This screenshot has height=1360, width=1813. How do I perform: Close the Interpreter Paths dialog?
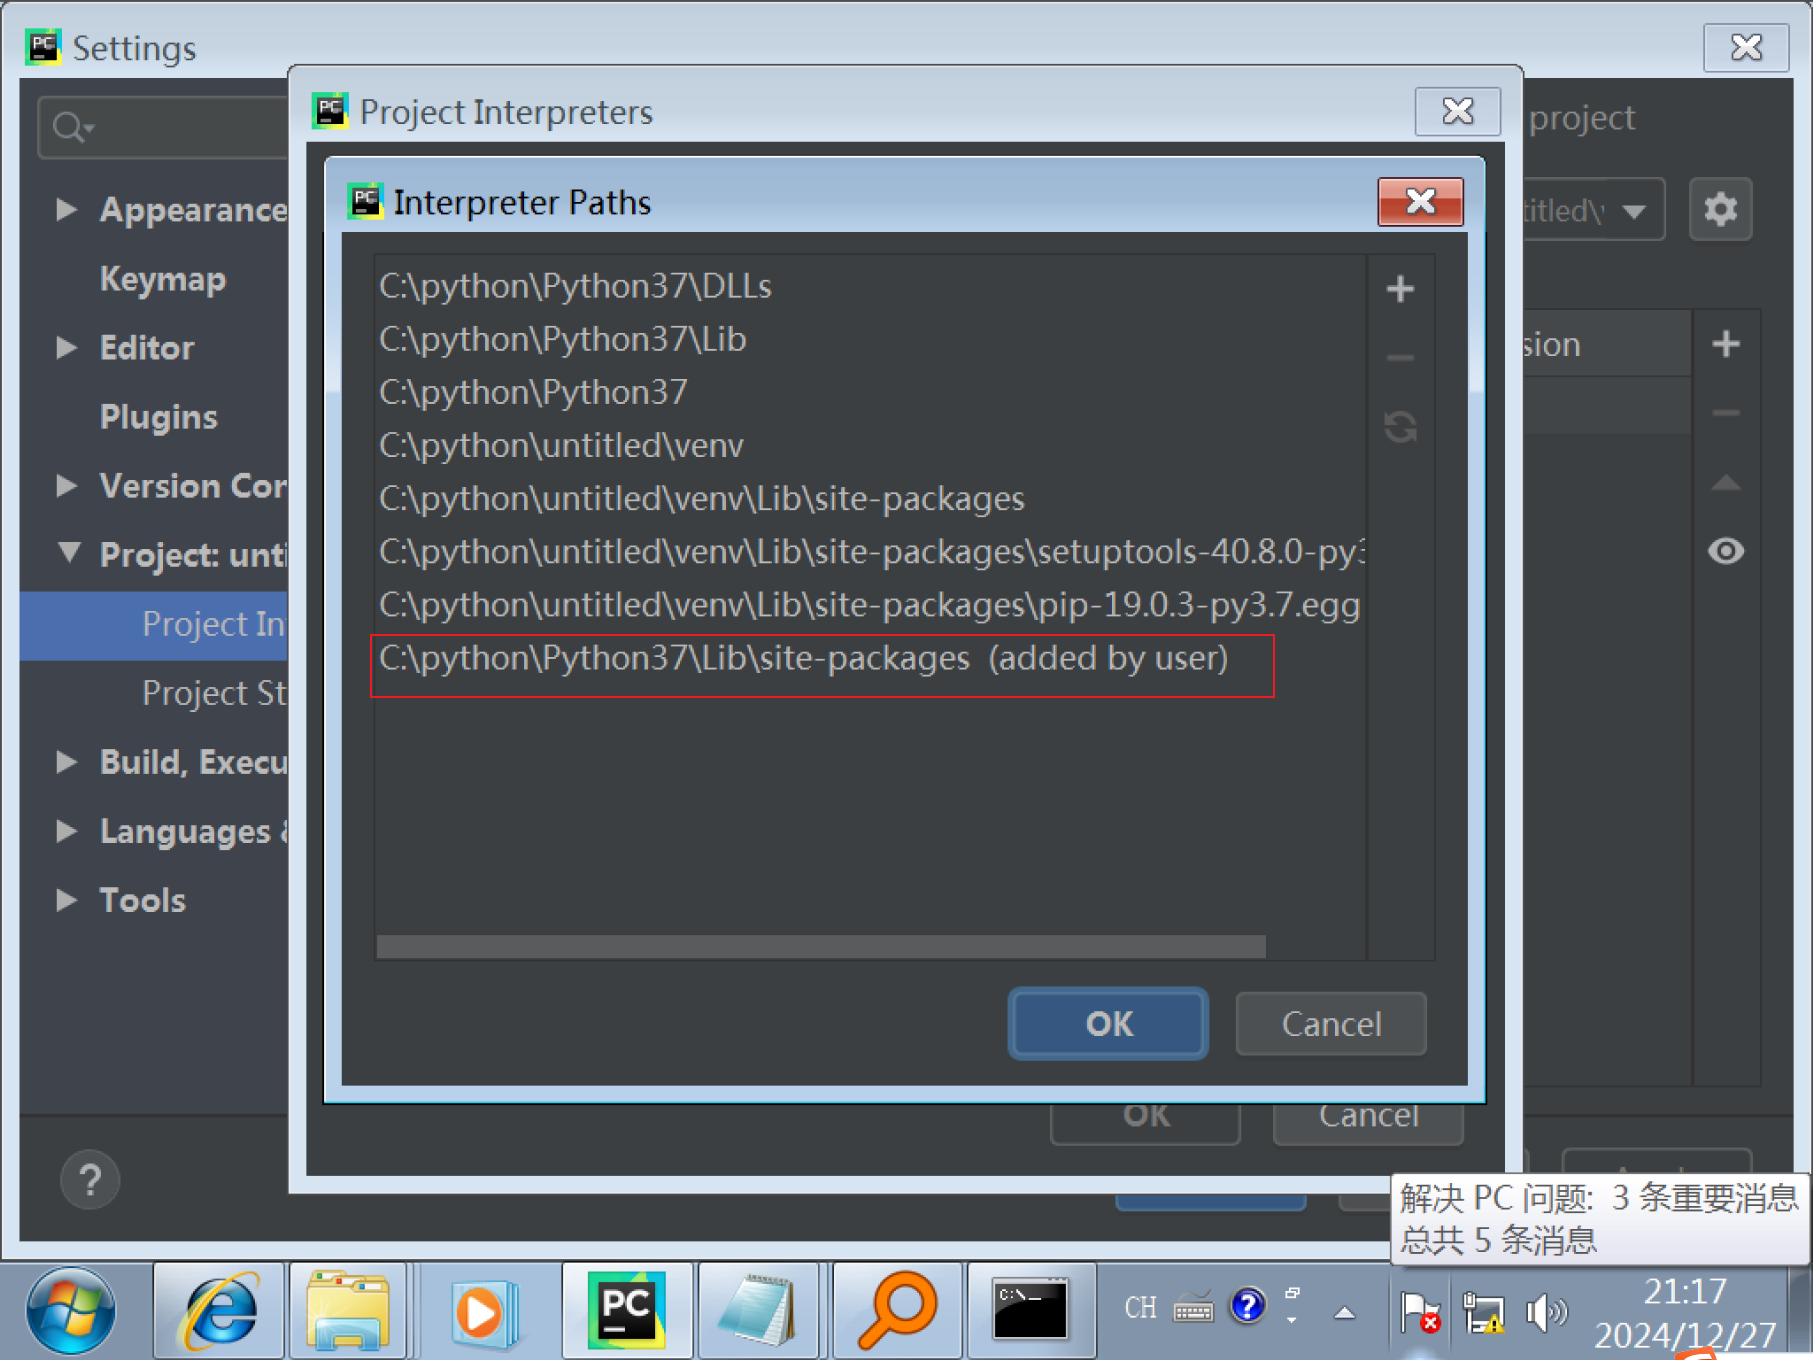coord(1420,202)
